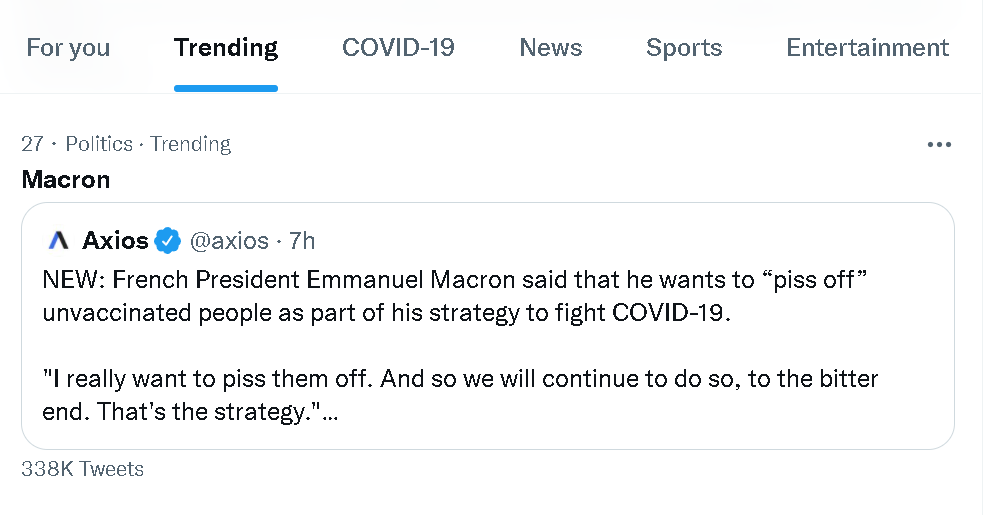Switch to the Sports tab
Image resolution: width=1002 pixels, height=515 pixels.
(x=684, y=48)
